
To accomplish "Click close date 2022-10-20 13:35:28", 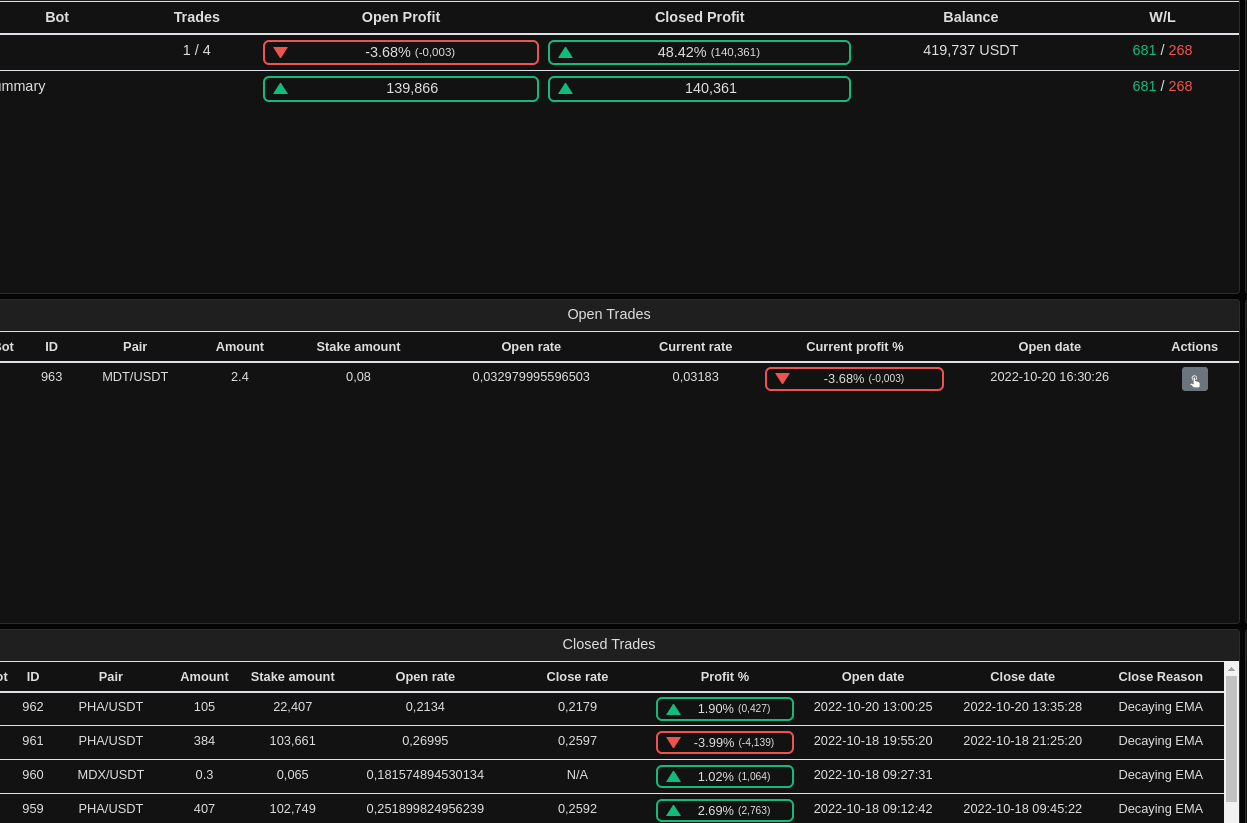I will tap(1022, 707).
